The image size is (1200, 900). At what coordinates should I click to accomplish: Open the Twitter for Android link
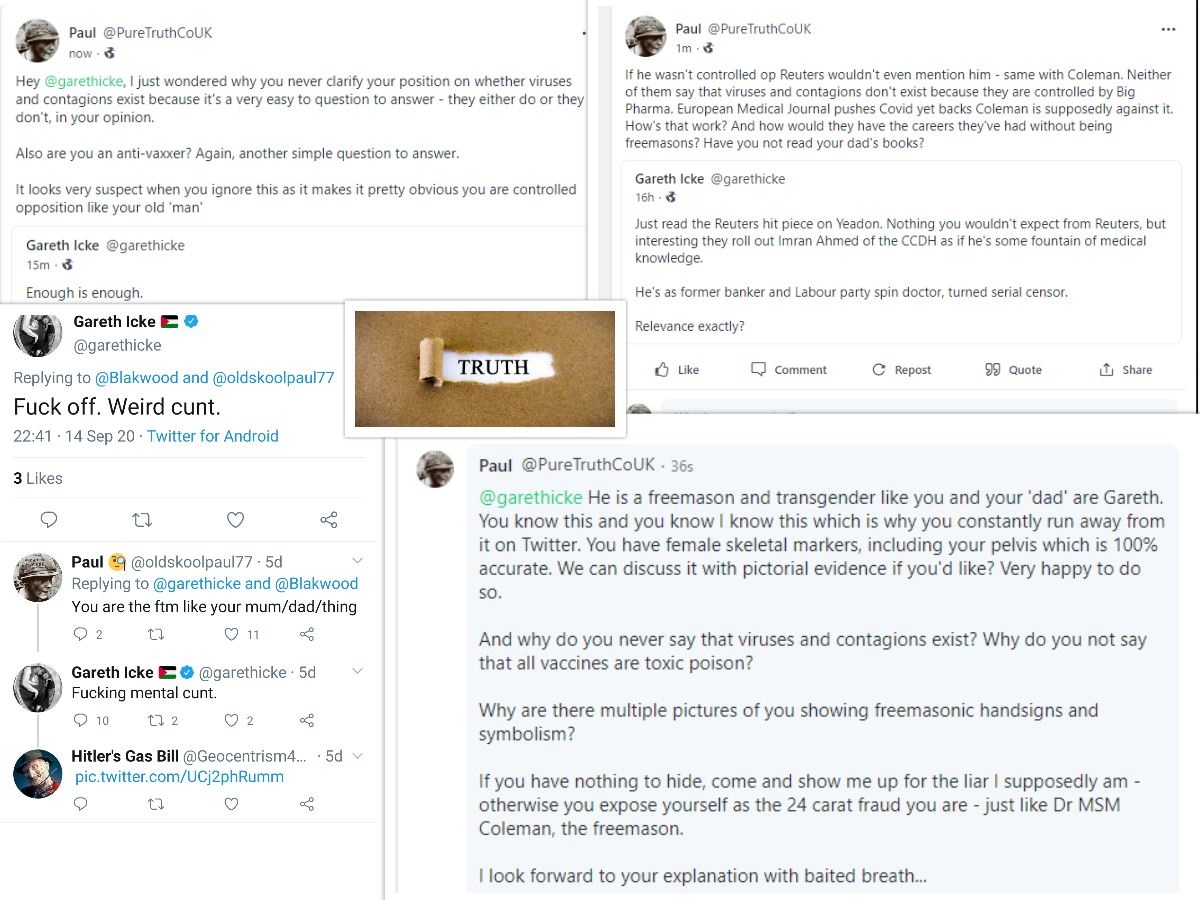click(x=212, y=436)
